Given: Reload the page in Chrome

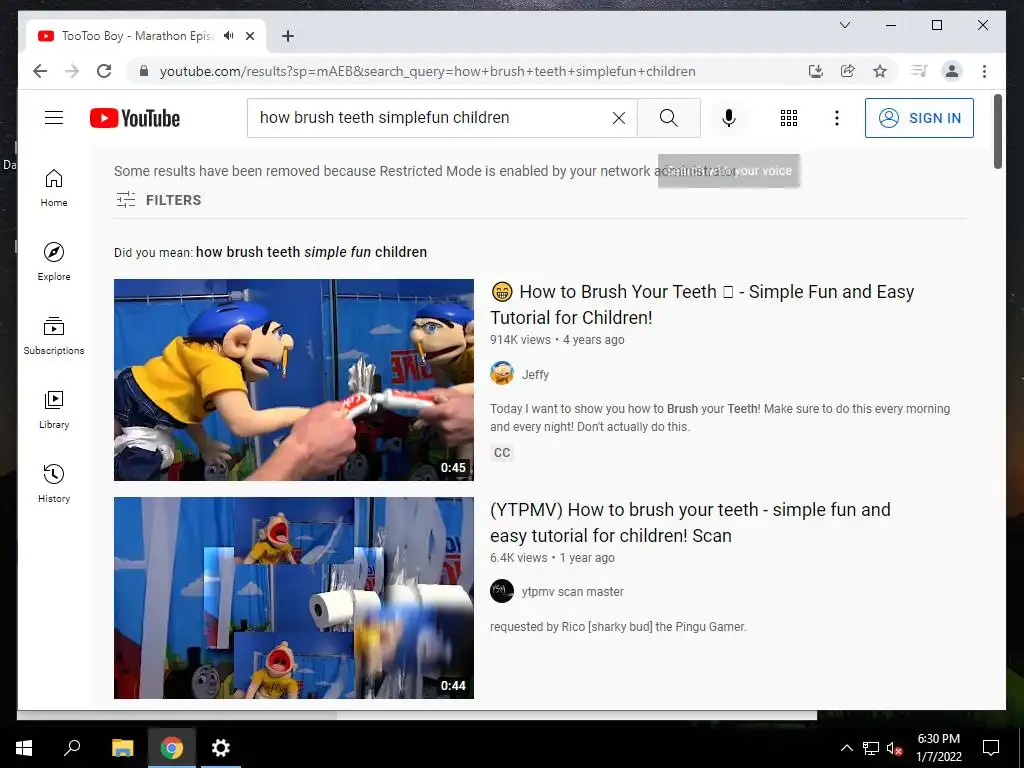Looking at the screenshot, I should (x=104, y=71).
